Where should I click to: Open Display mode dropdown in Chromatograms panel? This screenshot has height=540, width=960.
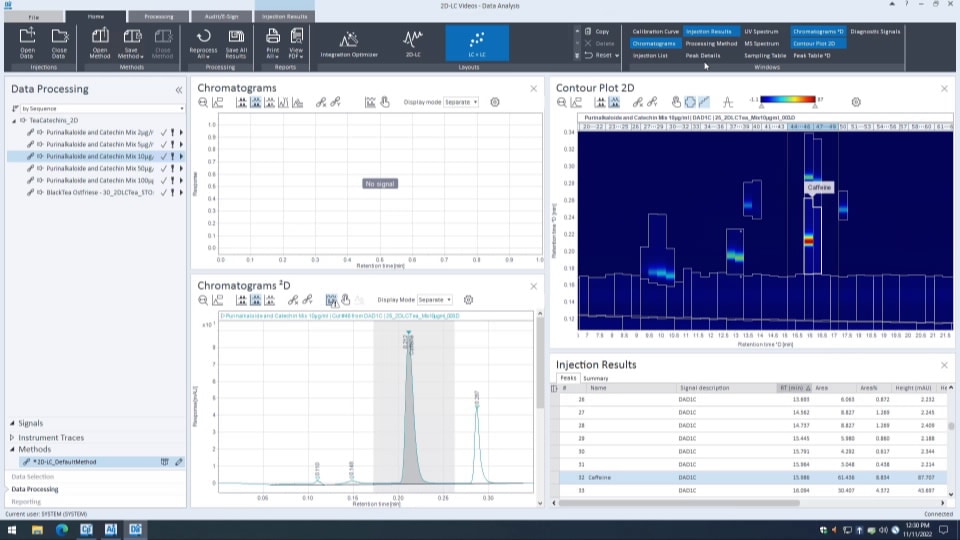point(460,102)
